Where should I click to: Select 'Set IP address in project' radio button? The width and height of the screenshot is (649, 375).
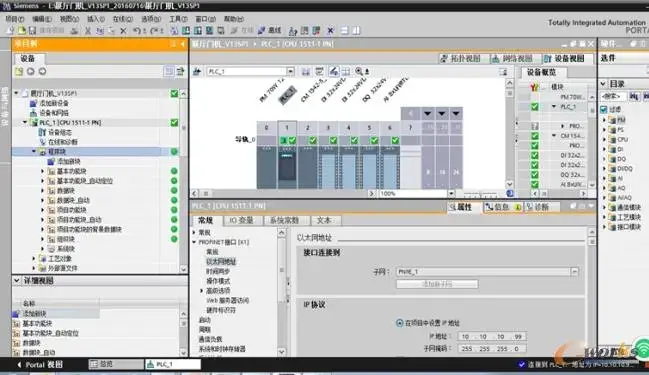[399, 323]
